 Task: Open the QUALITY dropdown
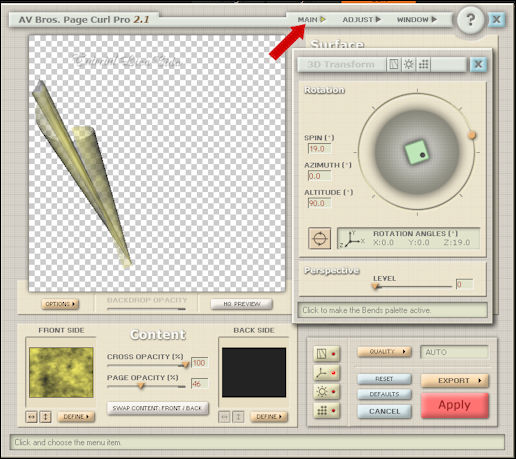[x=384, y=352]
